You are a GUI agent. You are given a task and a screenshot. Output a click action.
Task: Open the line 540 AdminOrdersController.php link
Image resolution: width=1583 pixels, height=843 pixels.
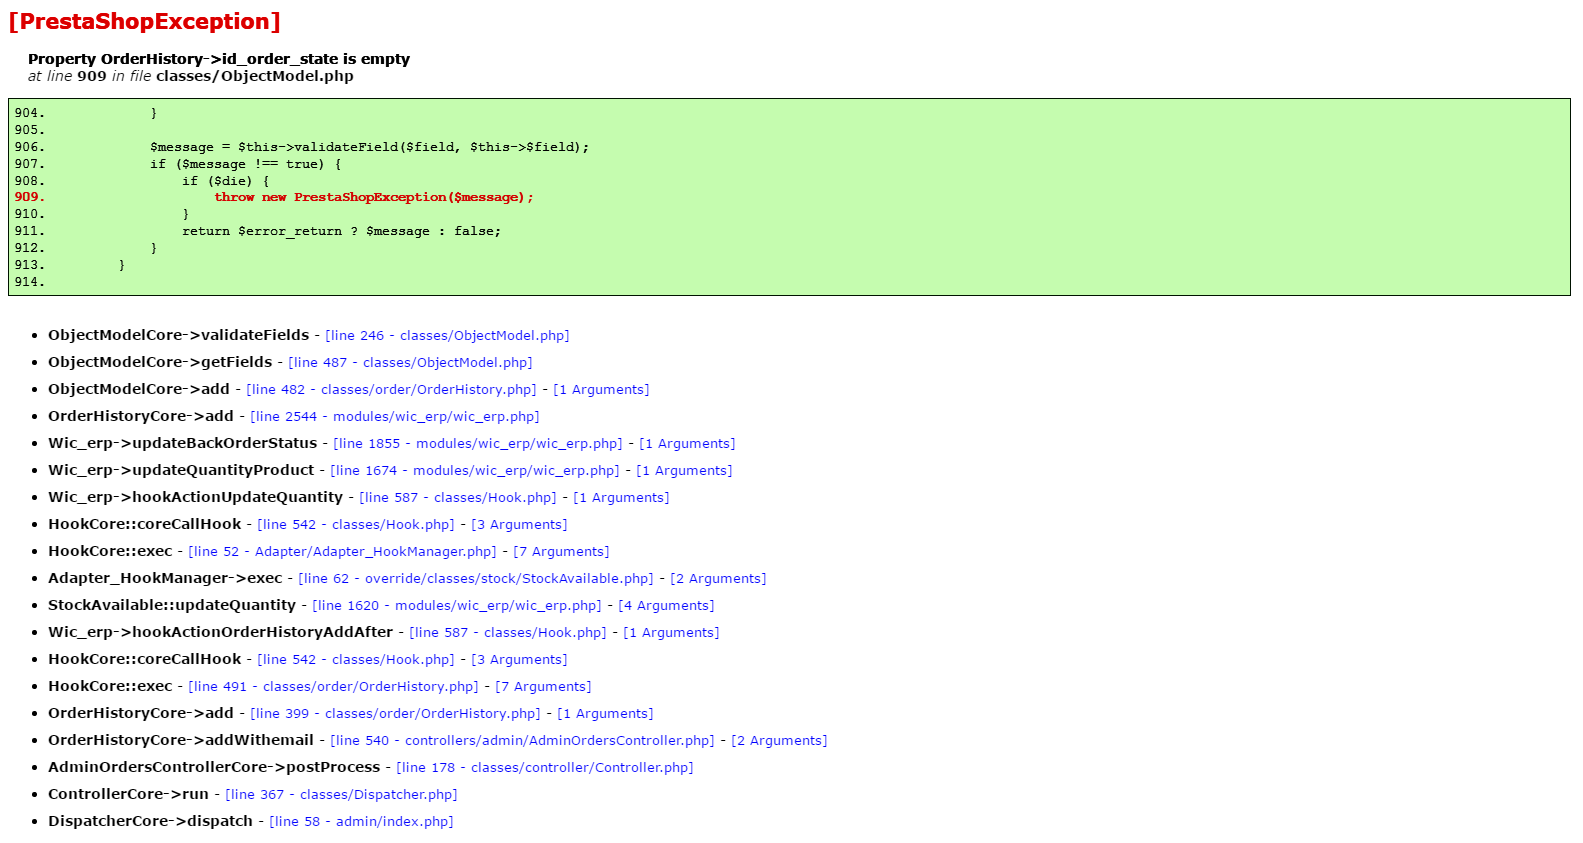(x=522, y=741)
